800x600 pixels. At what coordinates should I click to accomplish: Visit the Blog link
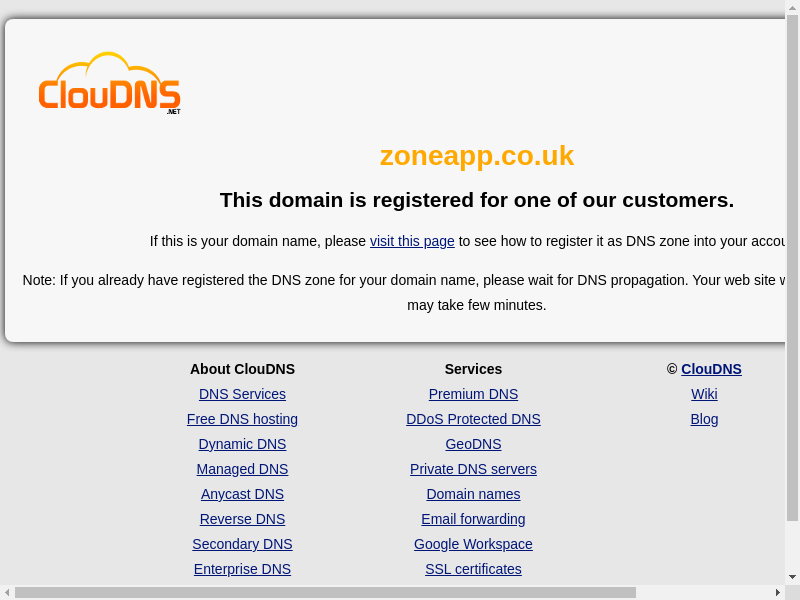tap(704, 419)
